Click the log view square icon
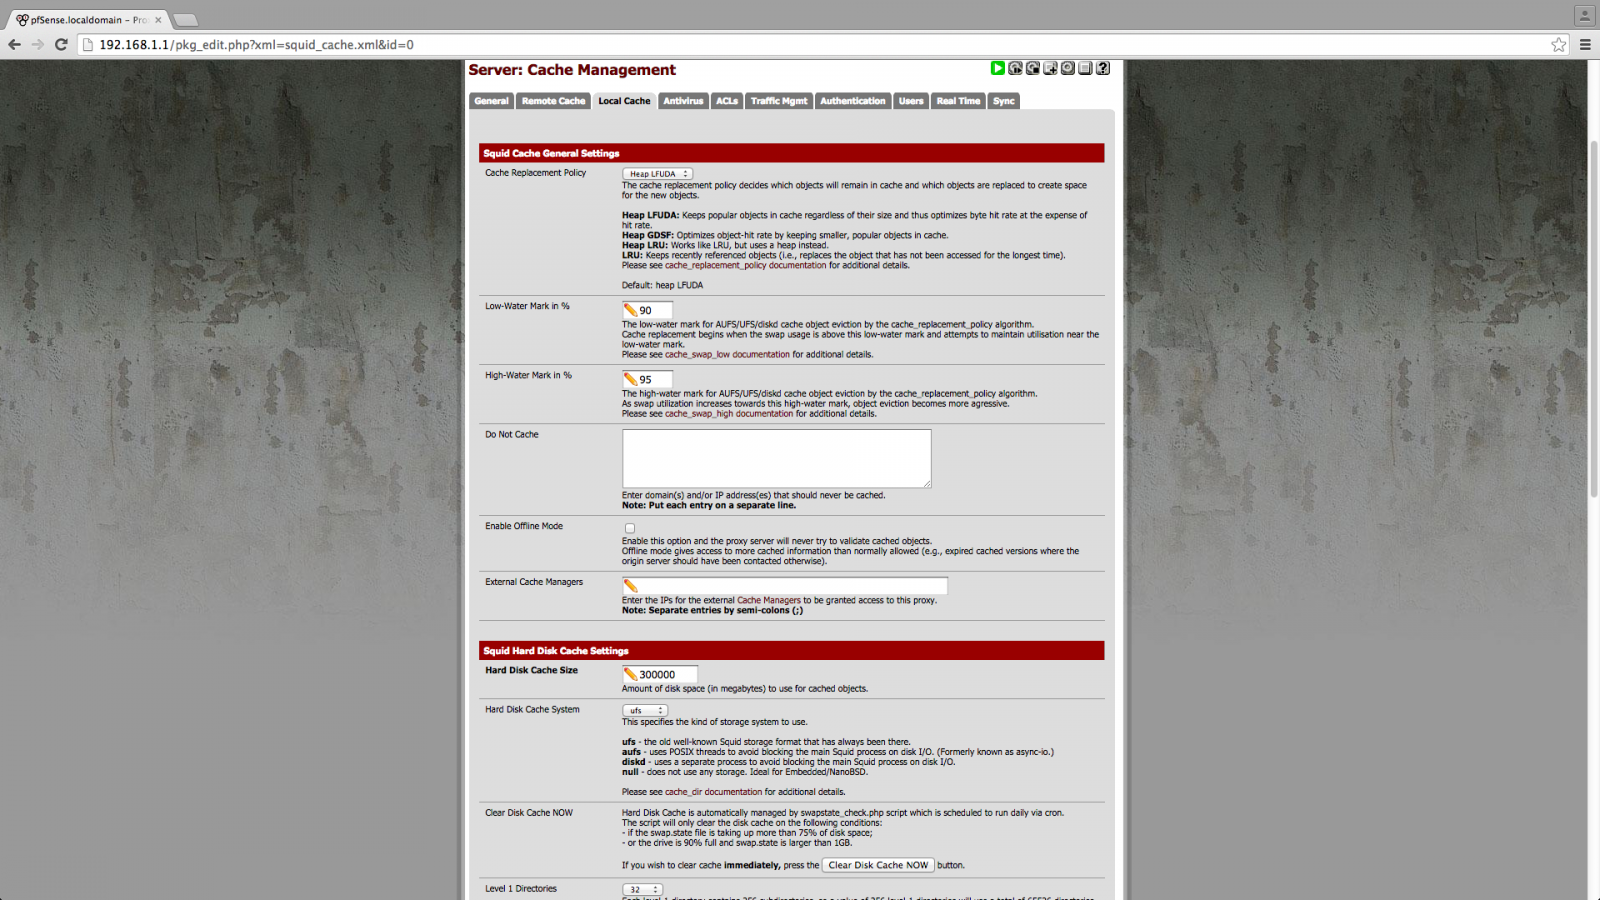This screenshot has width=1600, height=900. 1085,68
